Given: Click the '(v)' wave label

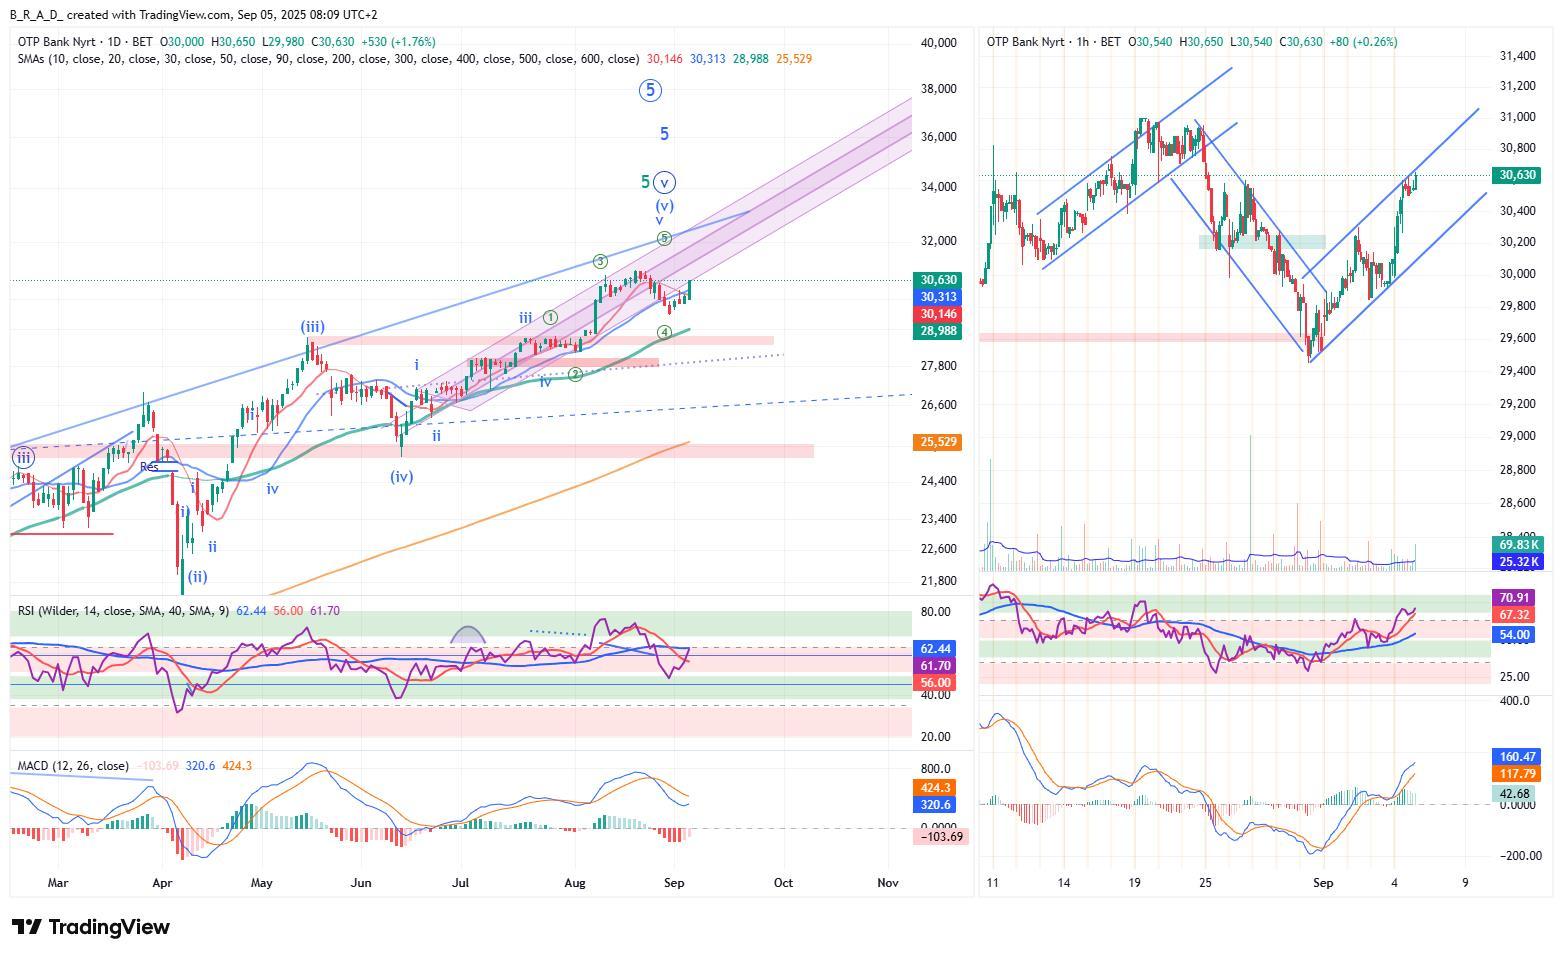Looking at the screenshot, I should 664,206.
